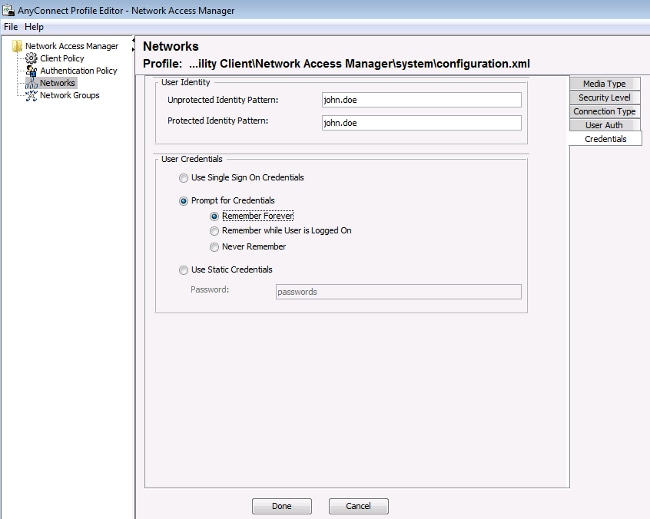Click the static credentials Password field

click(399, 292)
